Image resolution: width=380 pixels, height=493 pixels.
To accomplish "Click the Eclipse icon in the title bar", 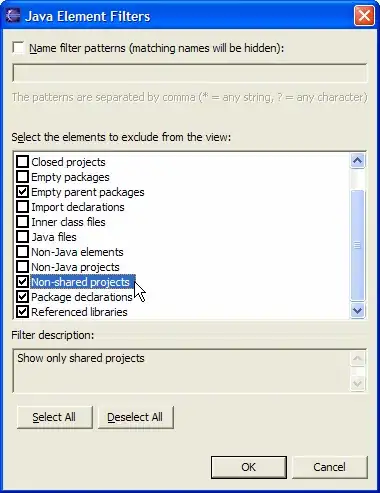I will click(x=13, y=15).
